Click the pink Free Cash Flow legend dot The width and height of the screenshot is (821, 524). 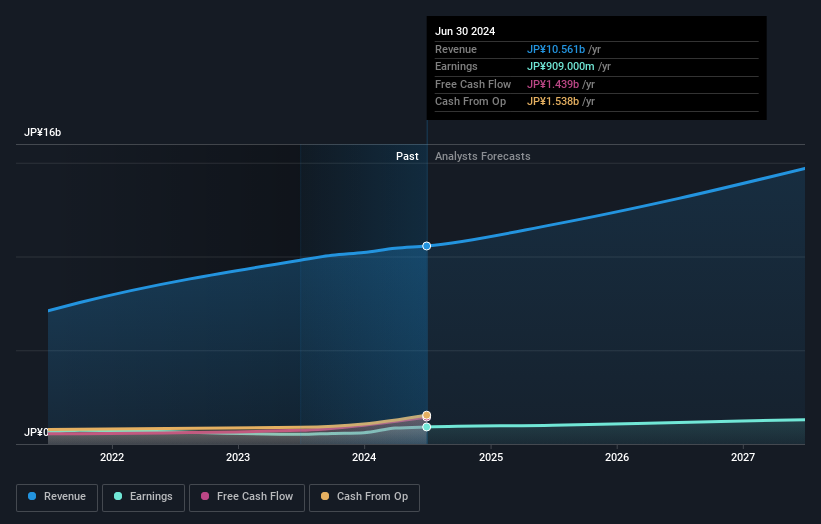[205, 496]
